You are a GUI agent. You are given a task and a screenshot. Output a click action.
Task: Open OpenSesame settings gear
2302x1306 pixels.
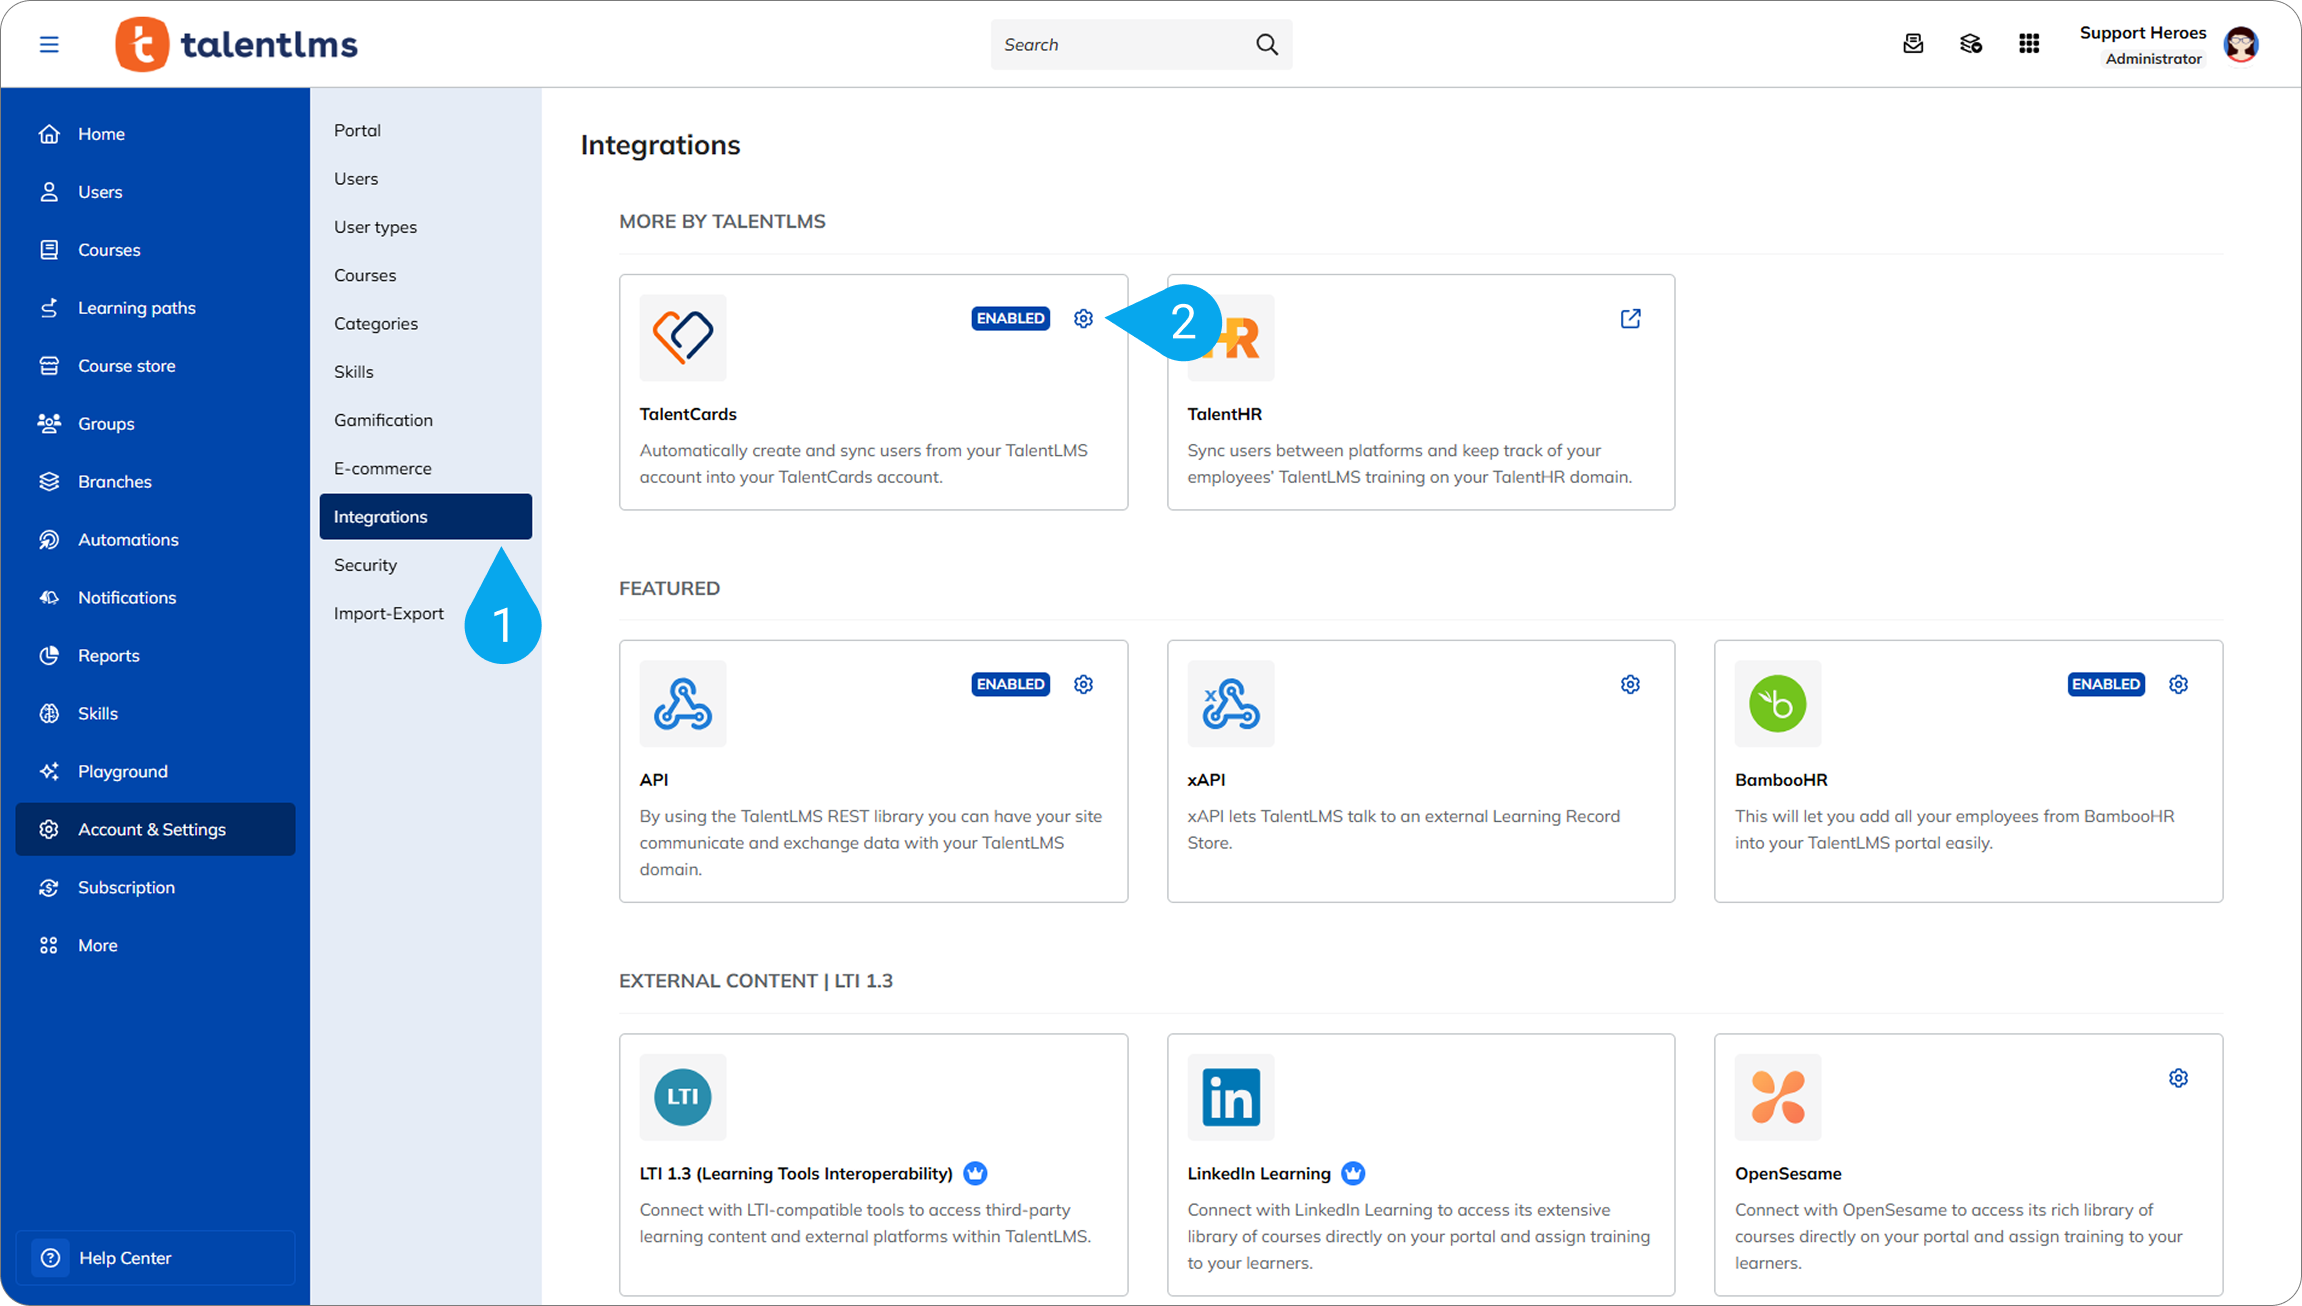2178,1078
